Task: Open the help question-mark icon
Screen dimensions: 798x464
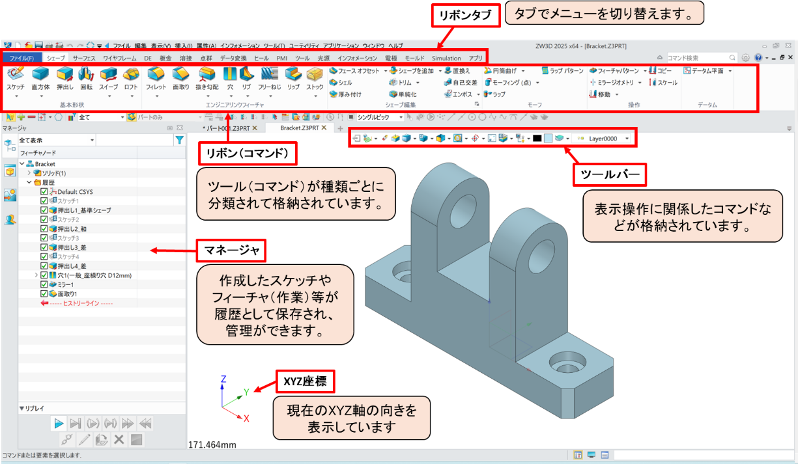Action: (758, 58)
